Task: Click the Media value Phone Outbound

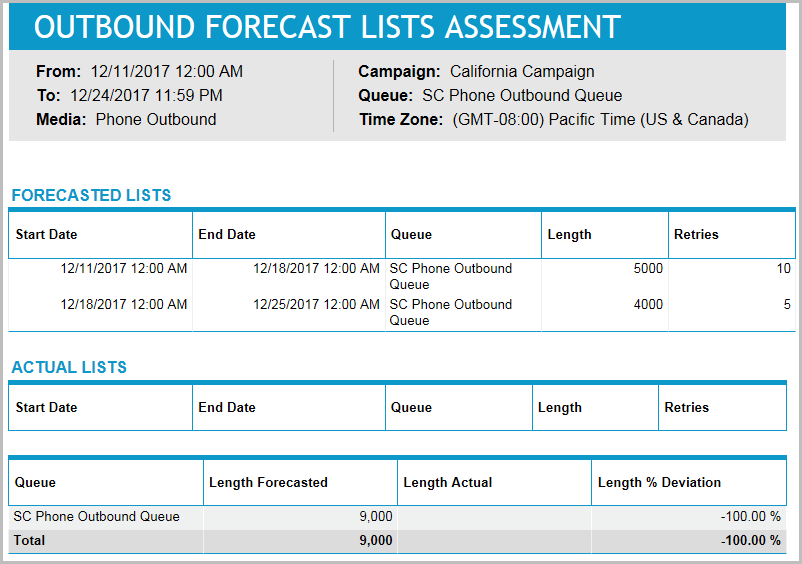Action: (156, 120)
